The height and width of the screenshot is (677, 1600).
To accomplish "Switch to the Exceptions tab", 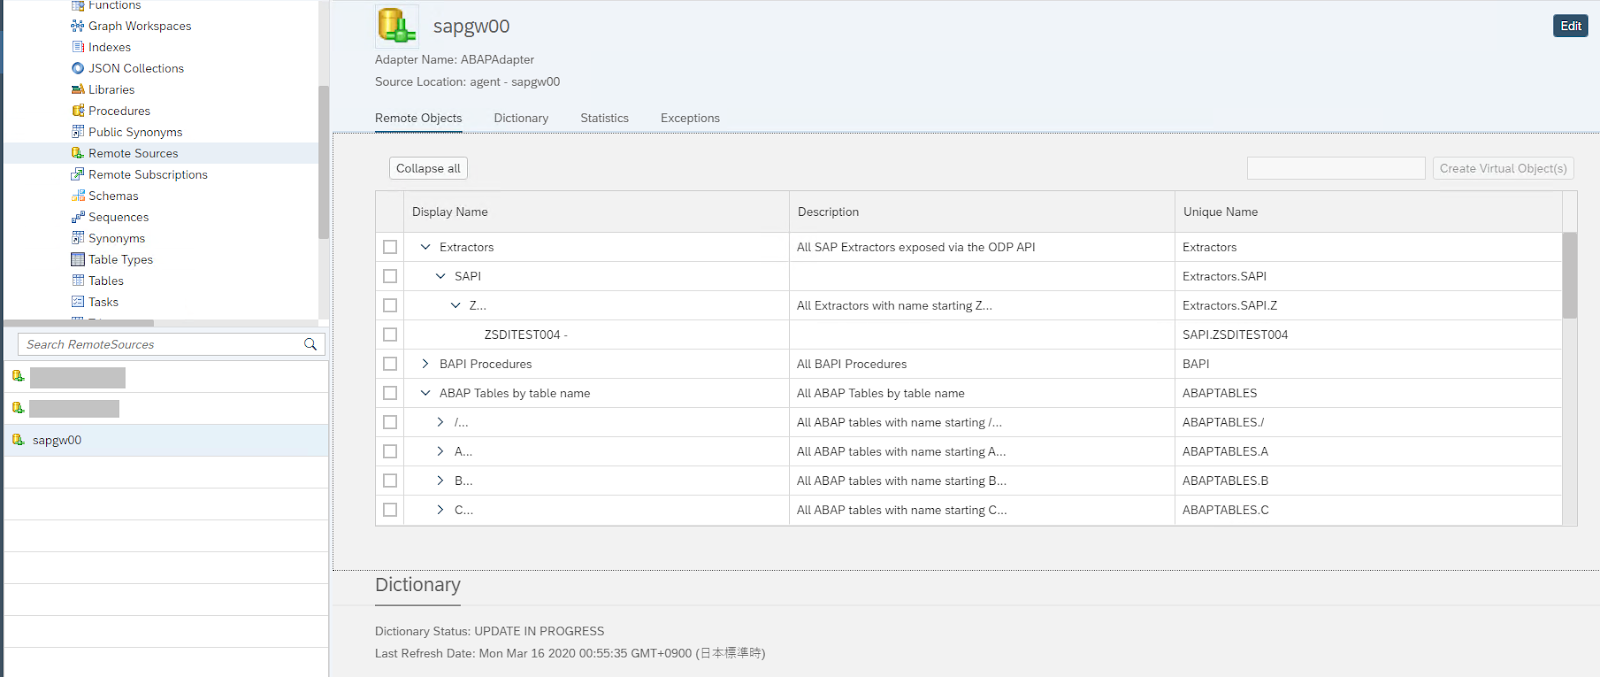I will 690,118.
